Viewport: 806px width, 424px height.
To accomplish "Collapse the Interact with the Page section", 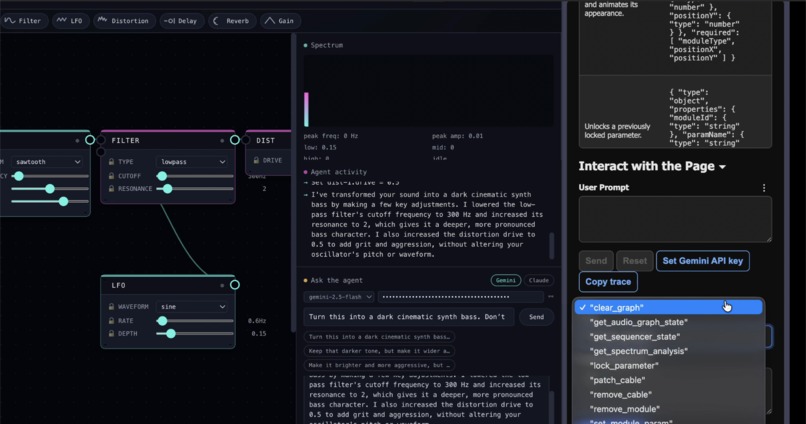I will [x=652, y=166].
